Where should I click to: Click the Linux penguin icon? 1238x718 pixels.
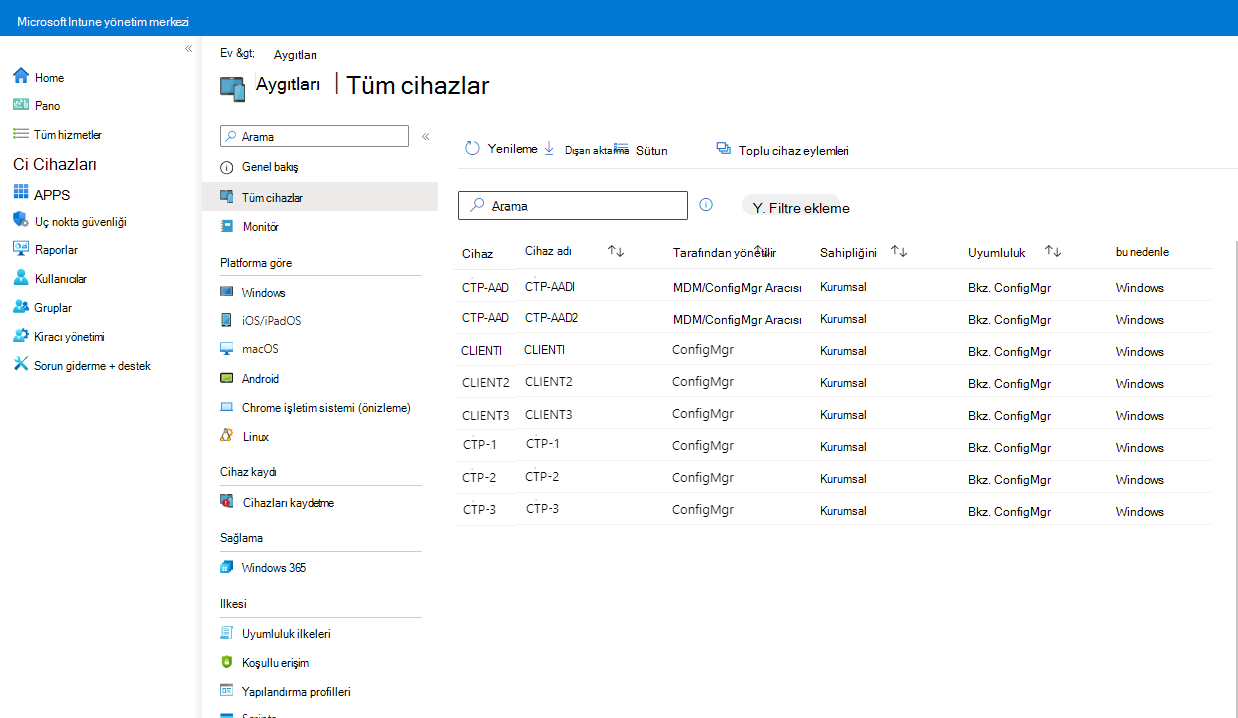pos(227,436)
